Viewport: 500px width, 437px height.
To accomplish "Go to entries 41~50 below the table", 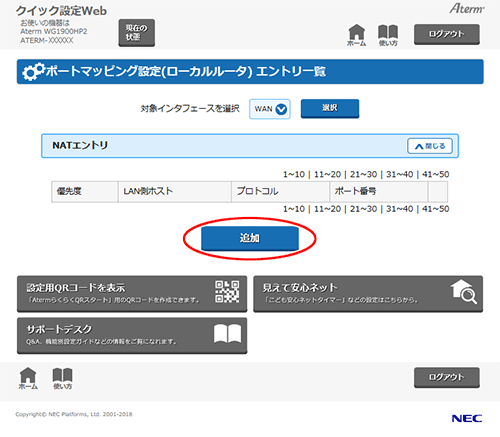I will pyautogui.click(x=435, y=209).
